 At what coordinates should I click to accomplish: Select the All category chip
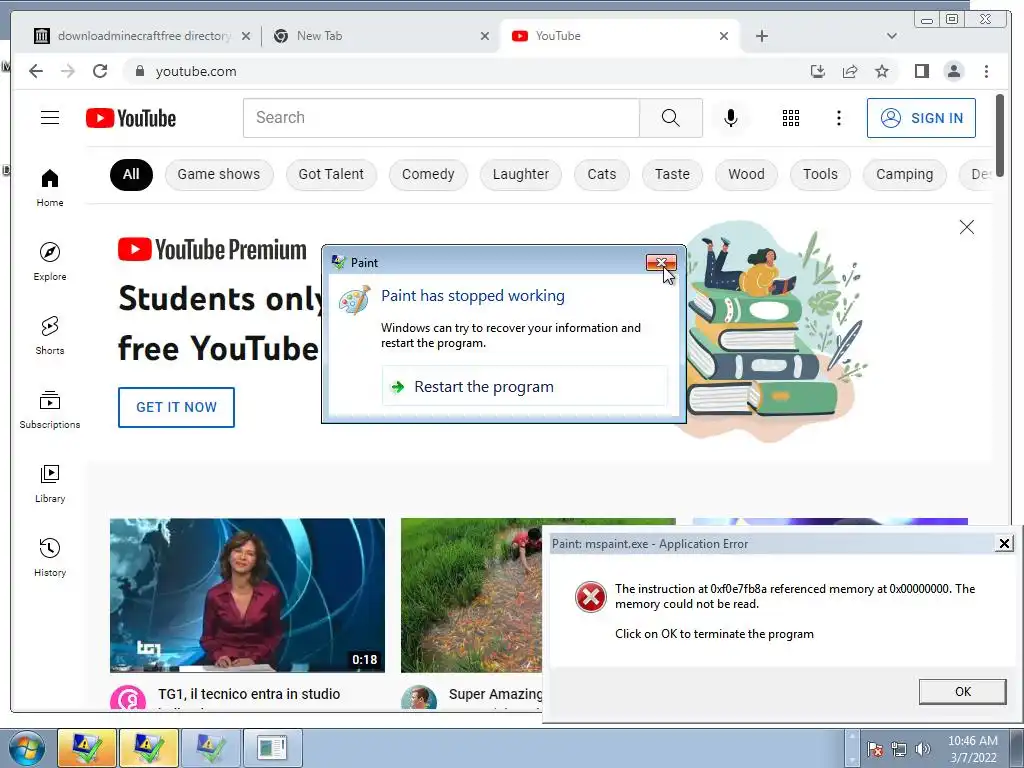[131, 174]
